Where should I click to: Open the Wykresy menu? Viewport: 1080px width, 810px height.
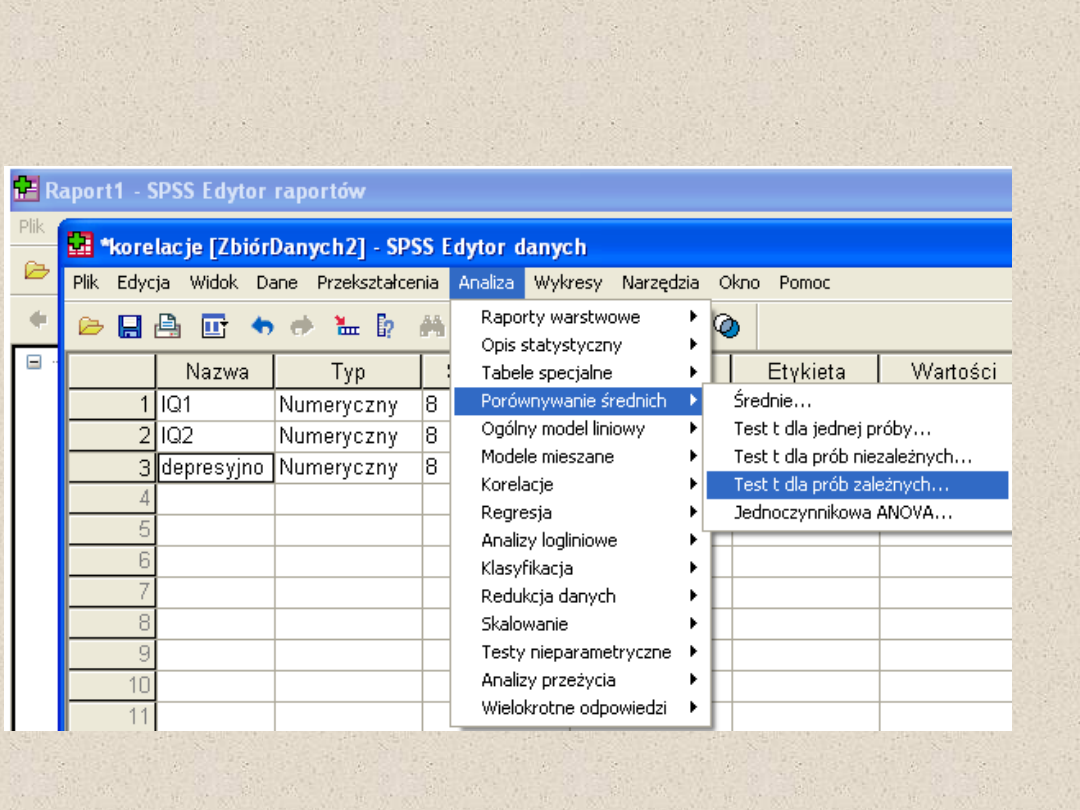(567, 283)
